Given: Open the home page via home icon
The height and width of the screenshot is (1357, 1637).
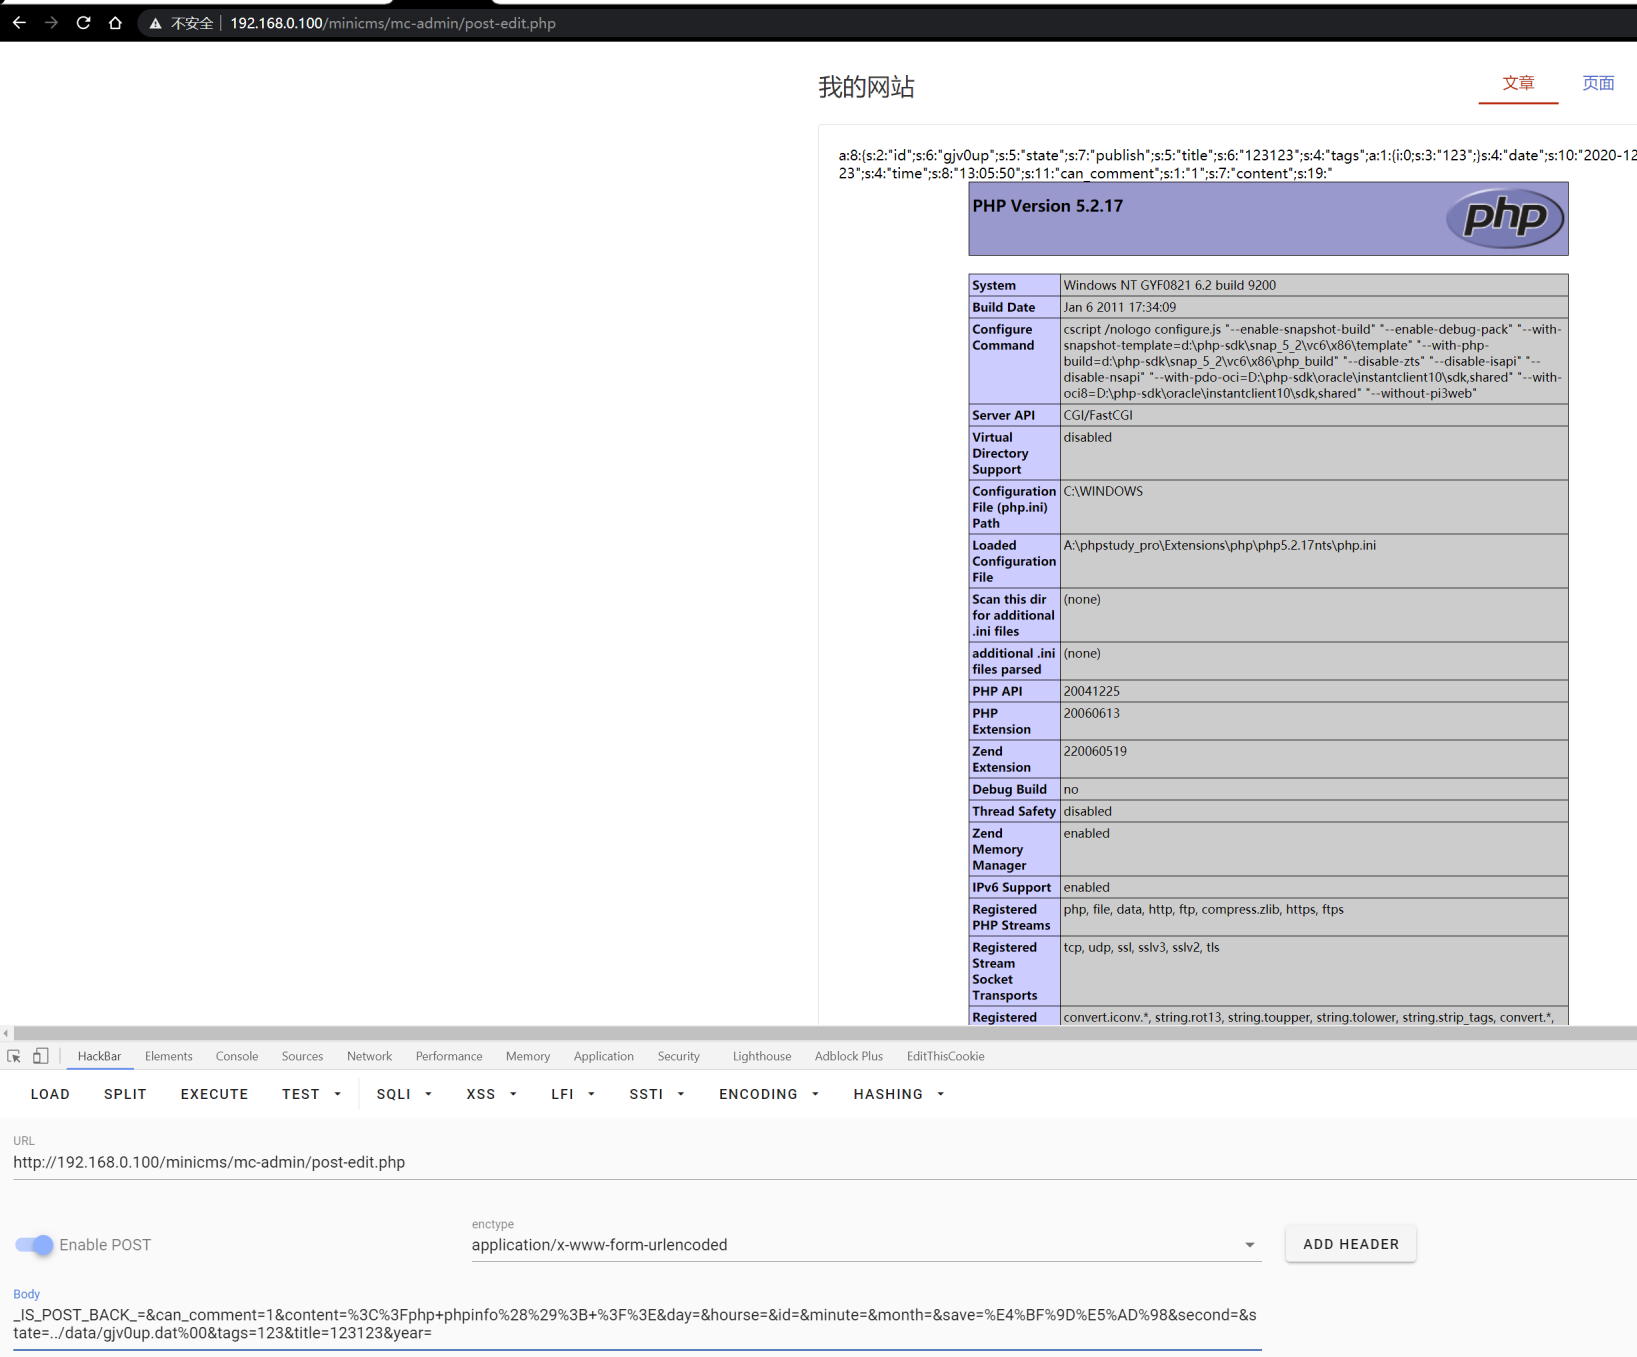Looking at the screenshot, I should click(x=115, y=22).
